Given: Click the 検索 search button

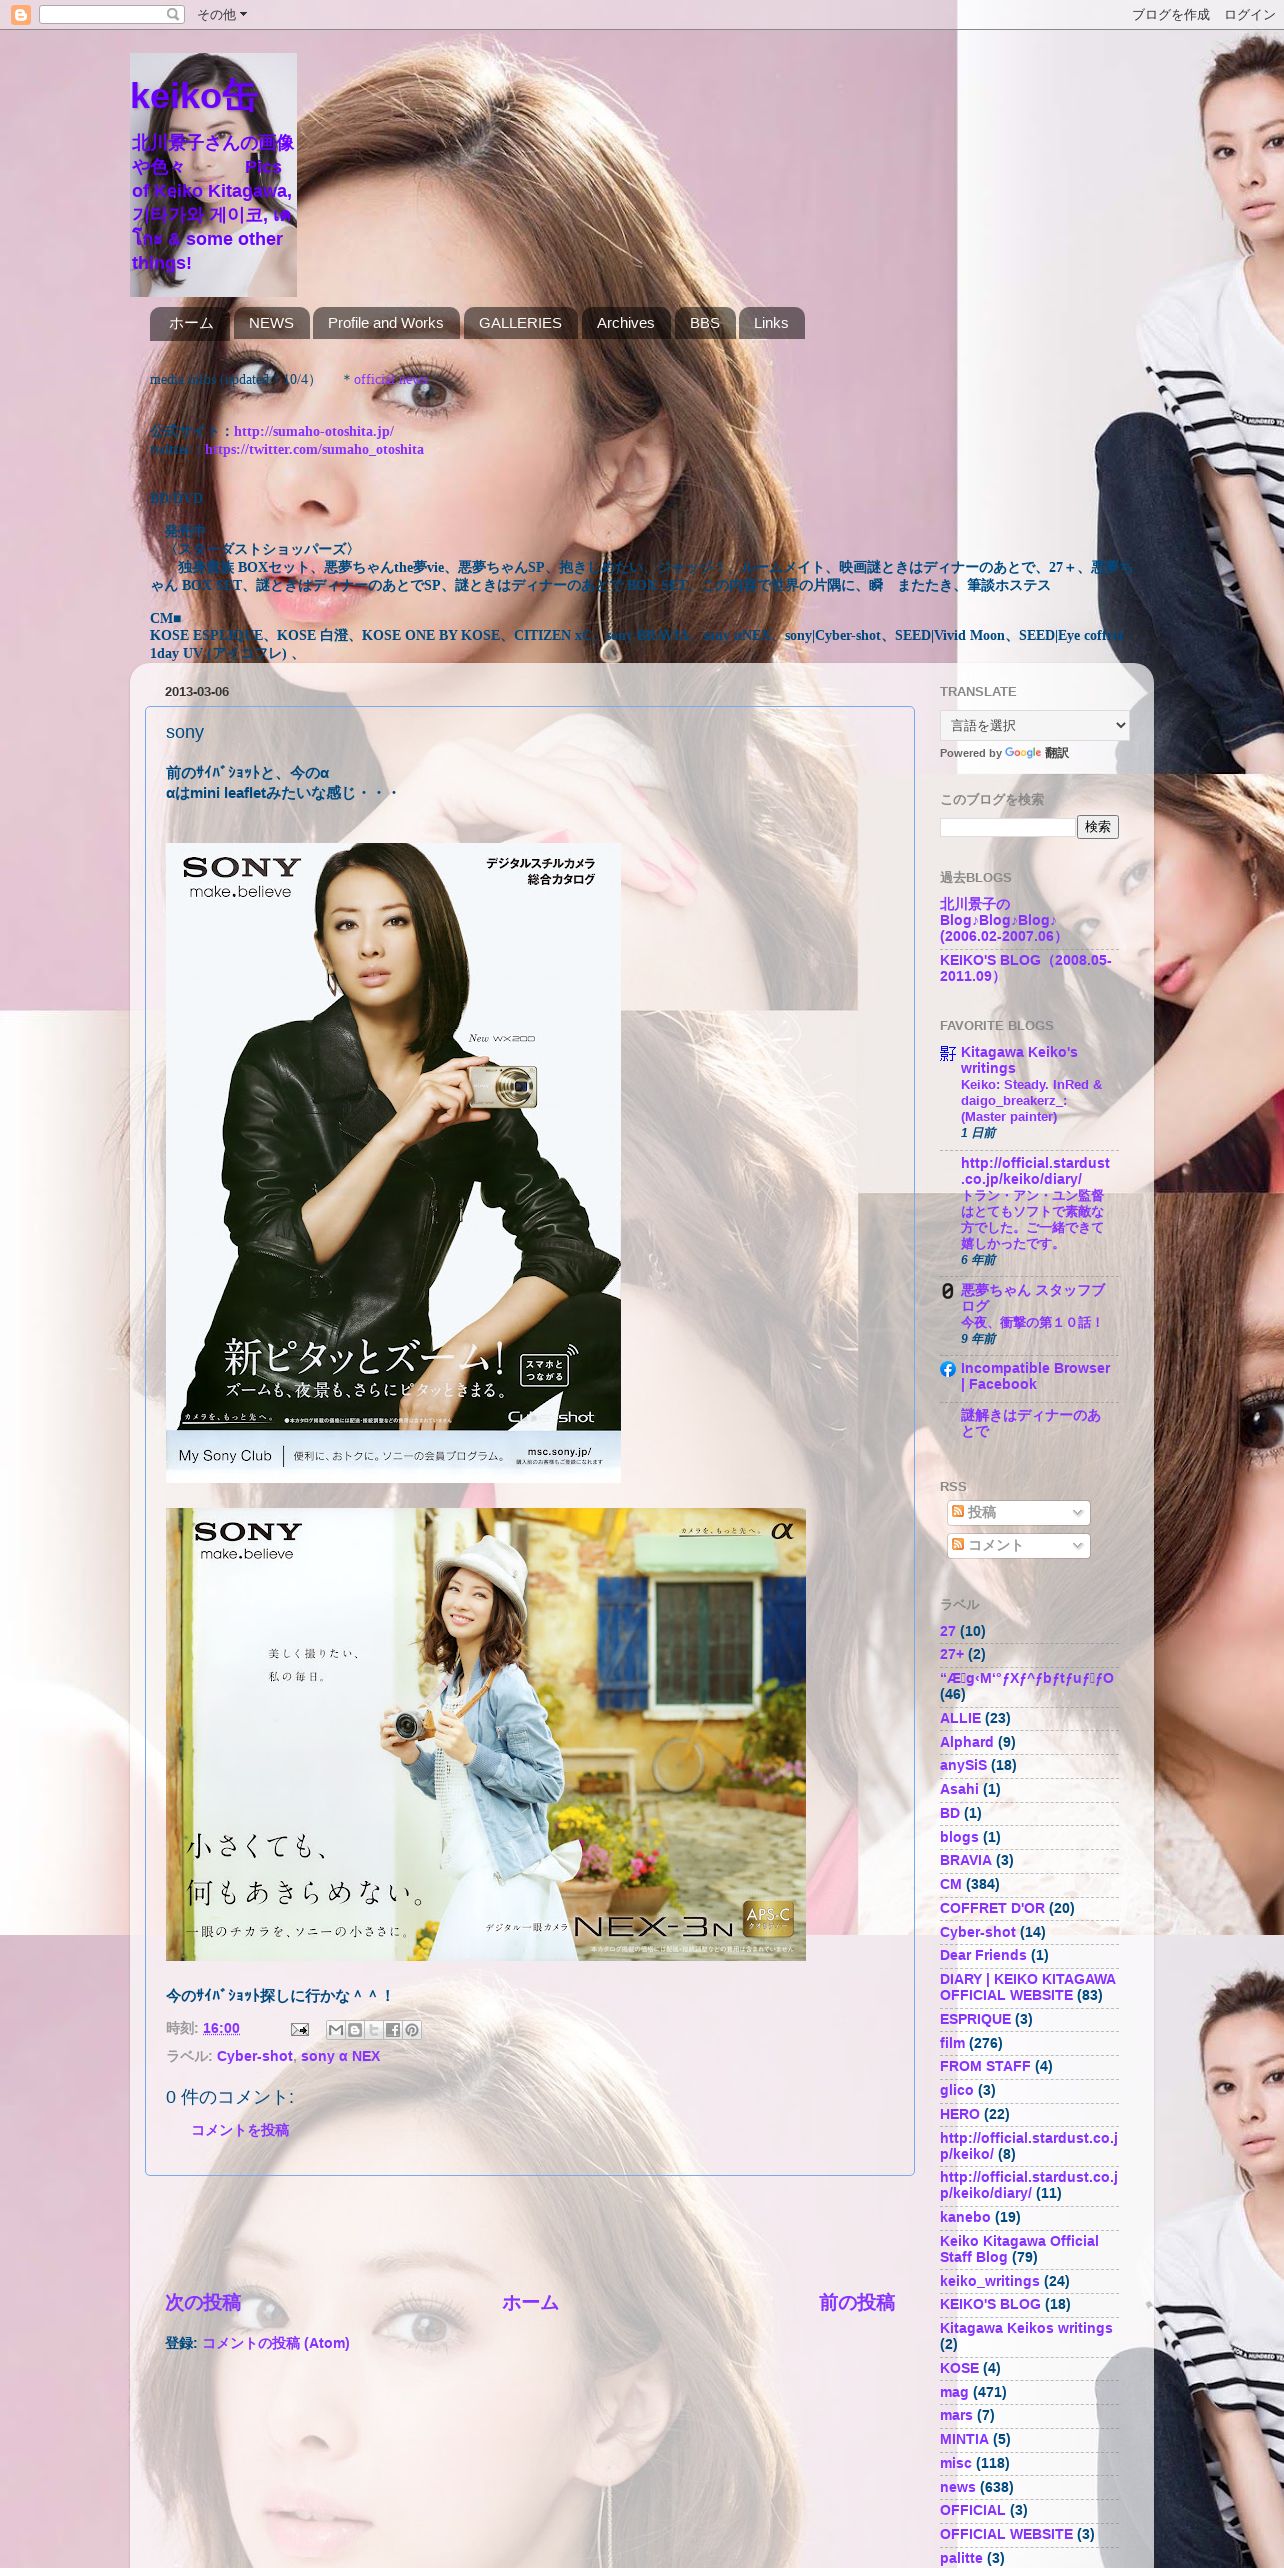Looking at the screenshot, I should (1097, 826).
